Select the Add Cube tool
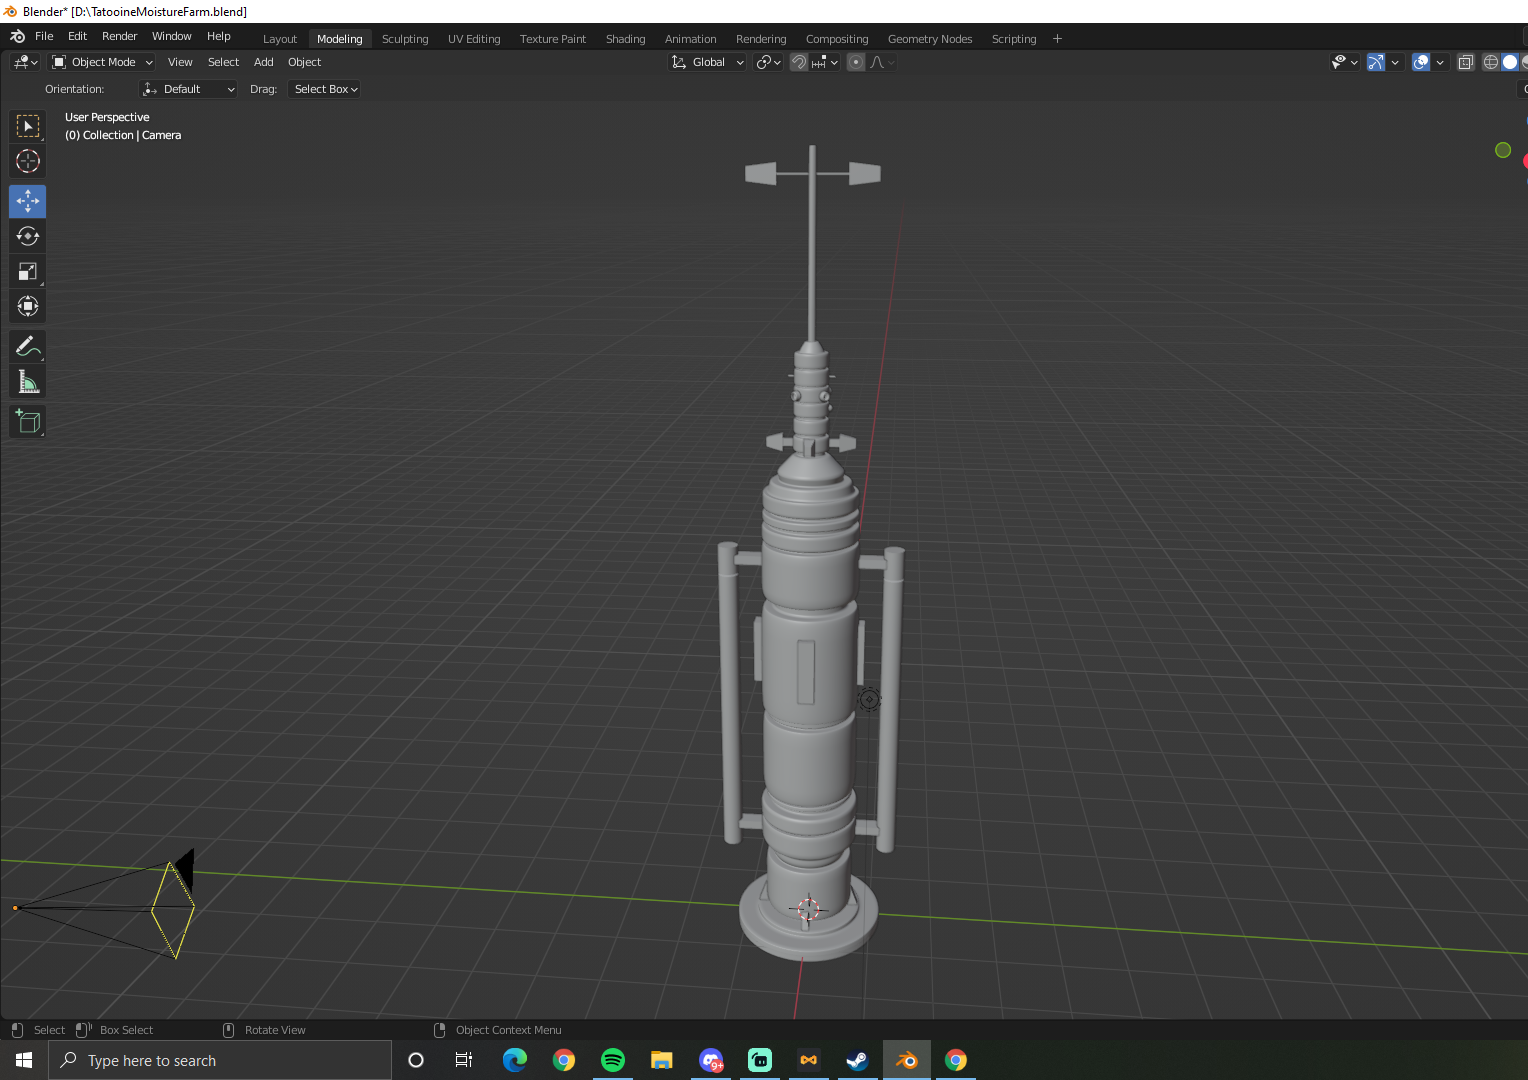 (28, 422)
